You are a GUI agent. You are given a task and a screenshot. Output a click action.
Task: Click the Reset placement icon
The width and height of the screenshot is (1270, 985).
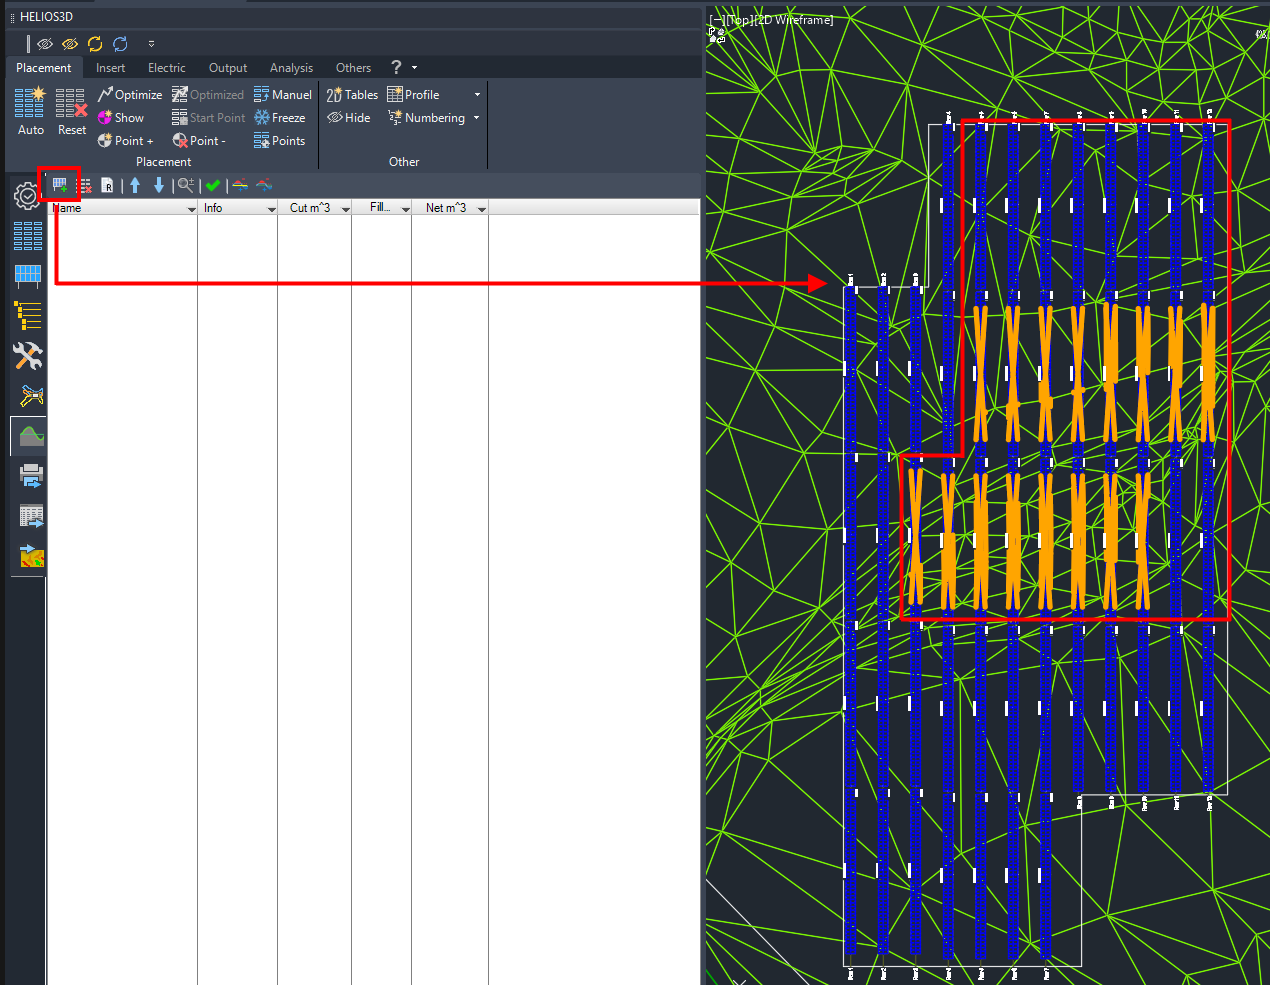71,111
